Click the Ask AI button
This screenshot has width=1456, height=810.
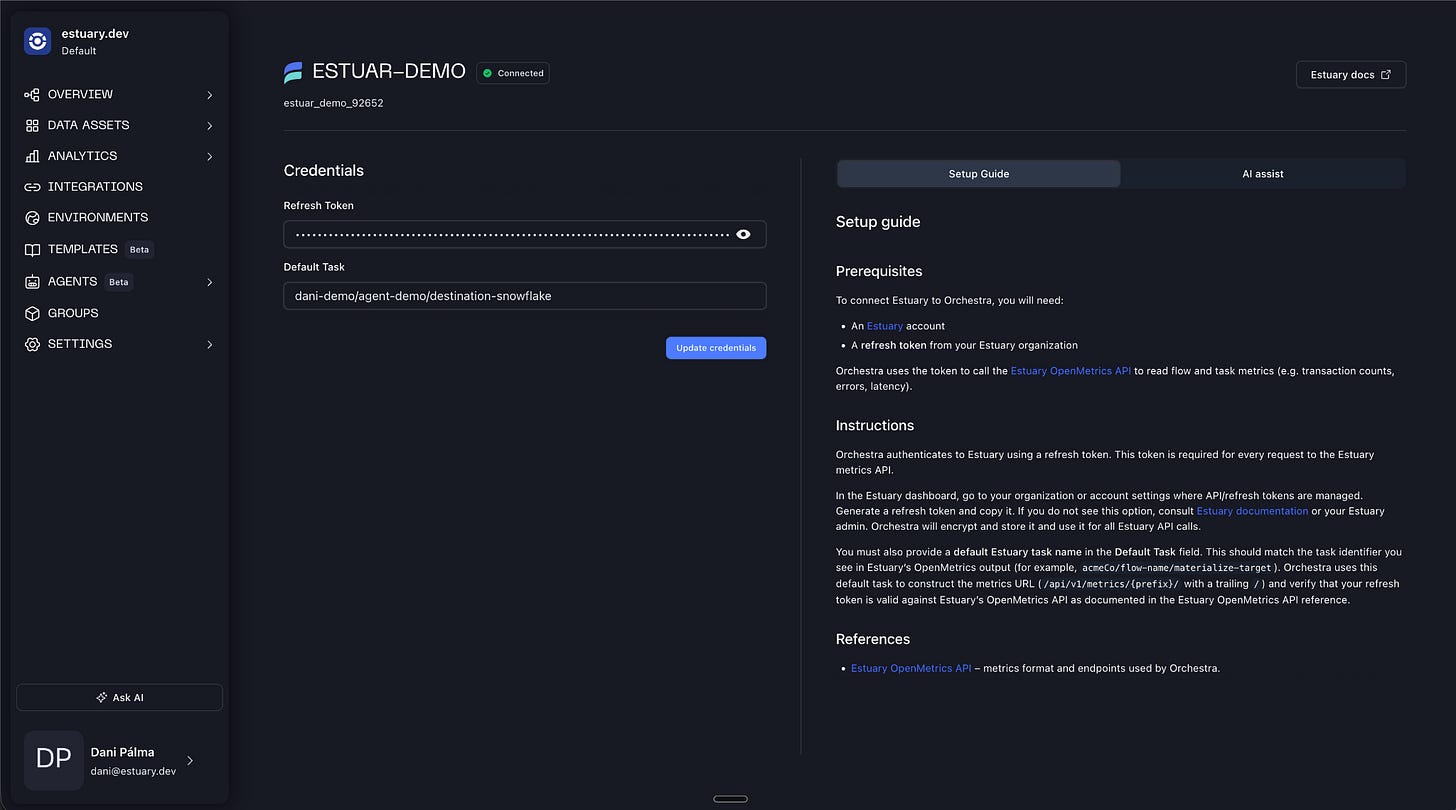pyautogui.click(x=120, y=697)
